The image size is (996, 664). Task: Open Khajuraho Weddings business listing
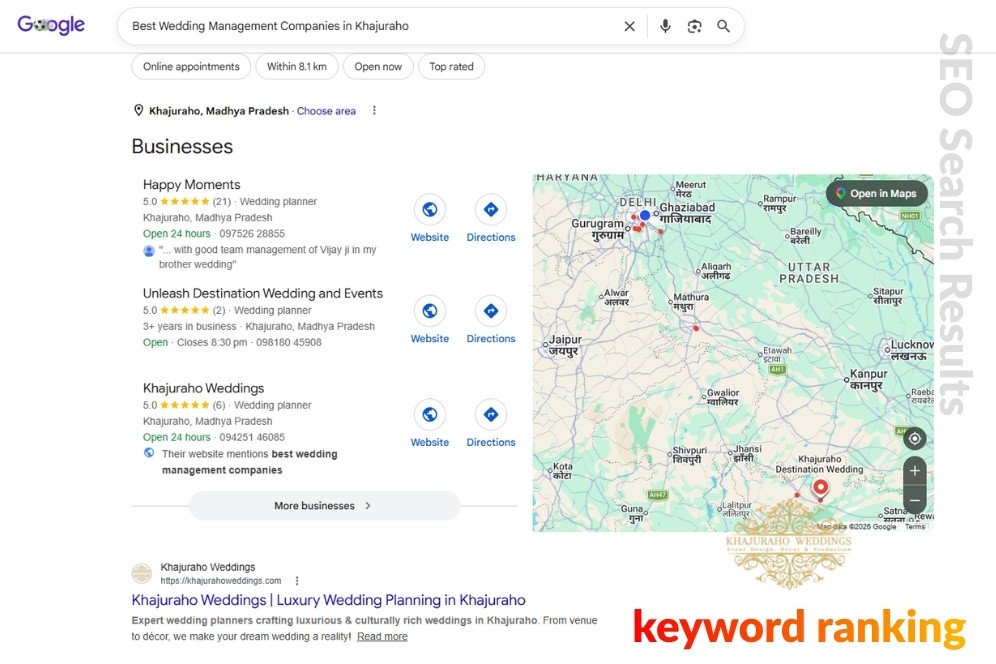click(x=203, y=388)
